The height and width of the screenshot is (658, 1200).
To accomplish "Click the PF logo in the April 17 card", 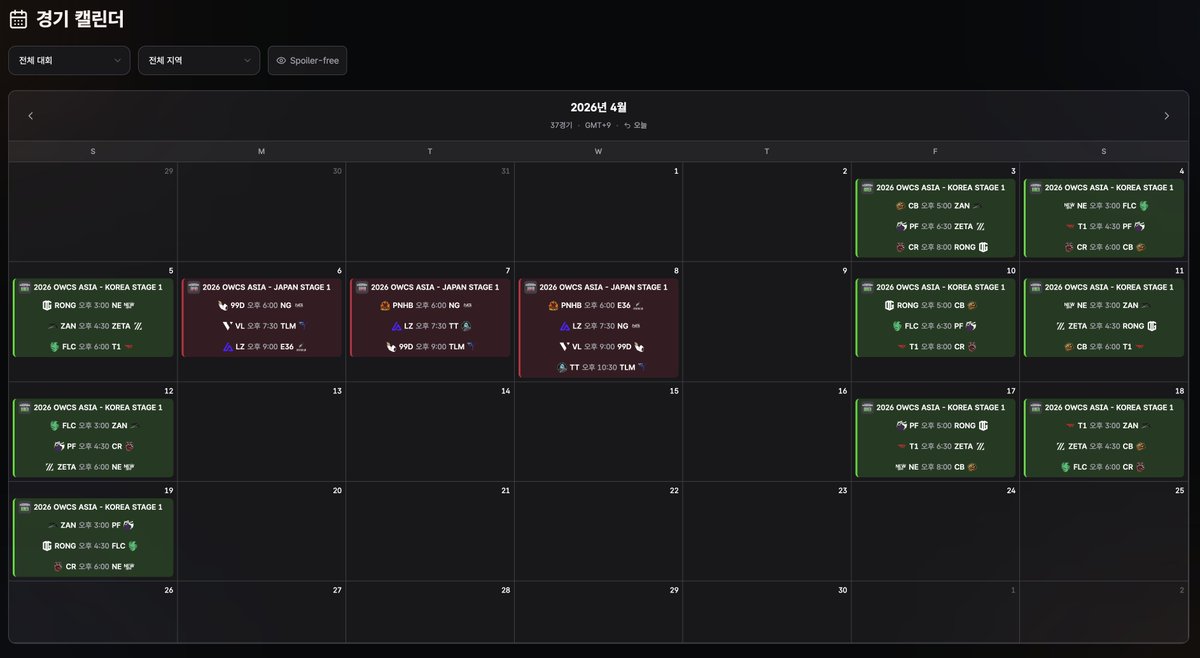I will (x=902, y=425).
